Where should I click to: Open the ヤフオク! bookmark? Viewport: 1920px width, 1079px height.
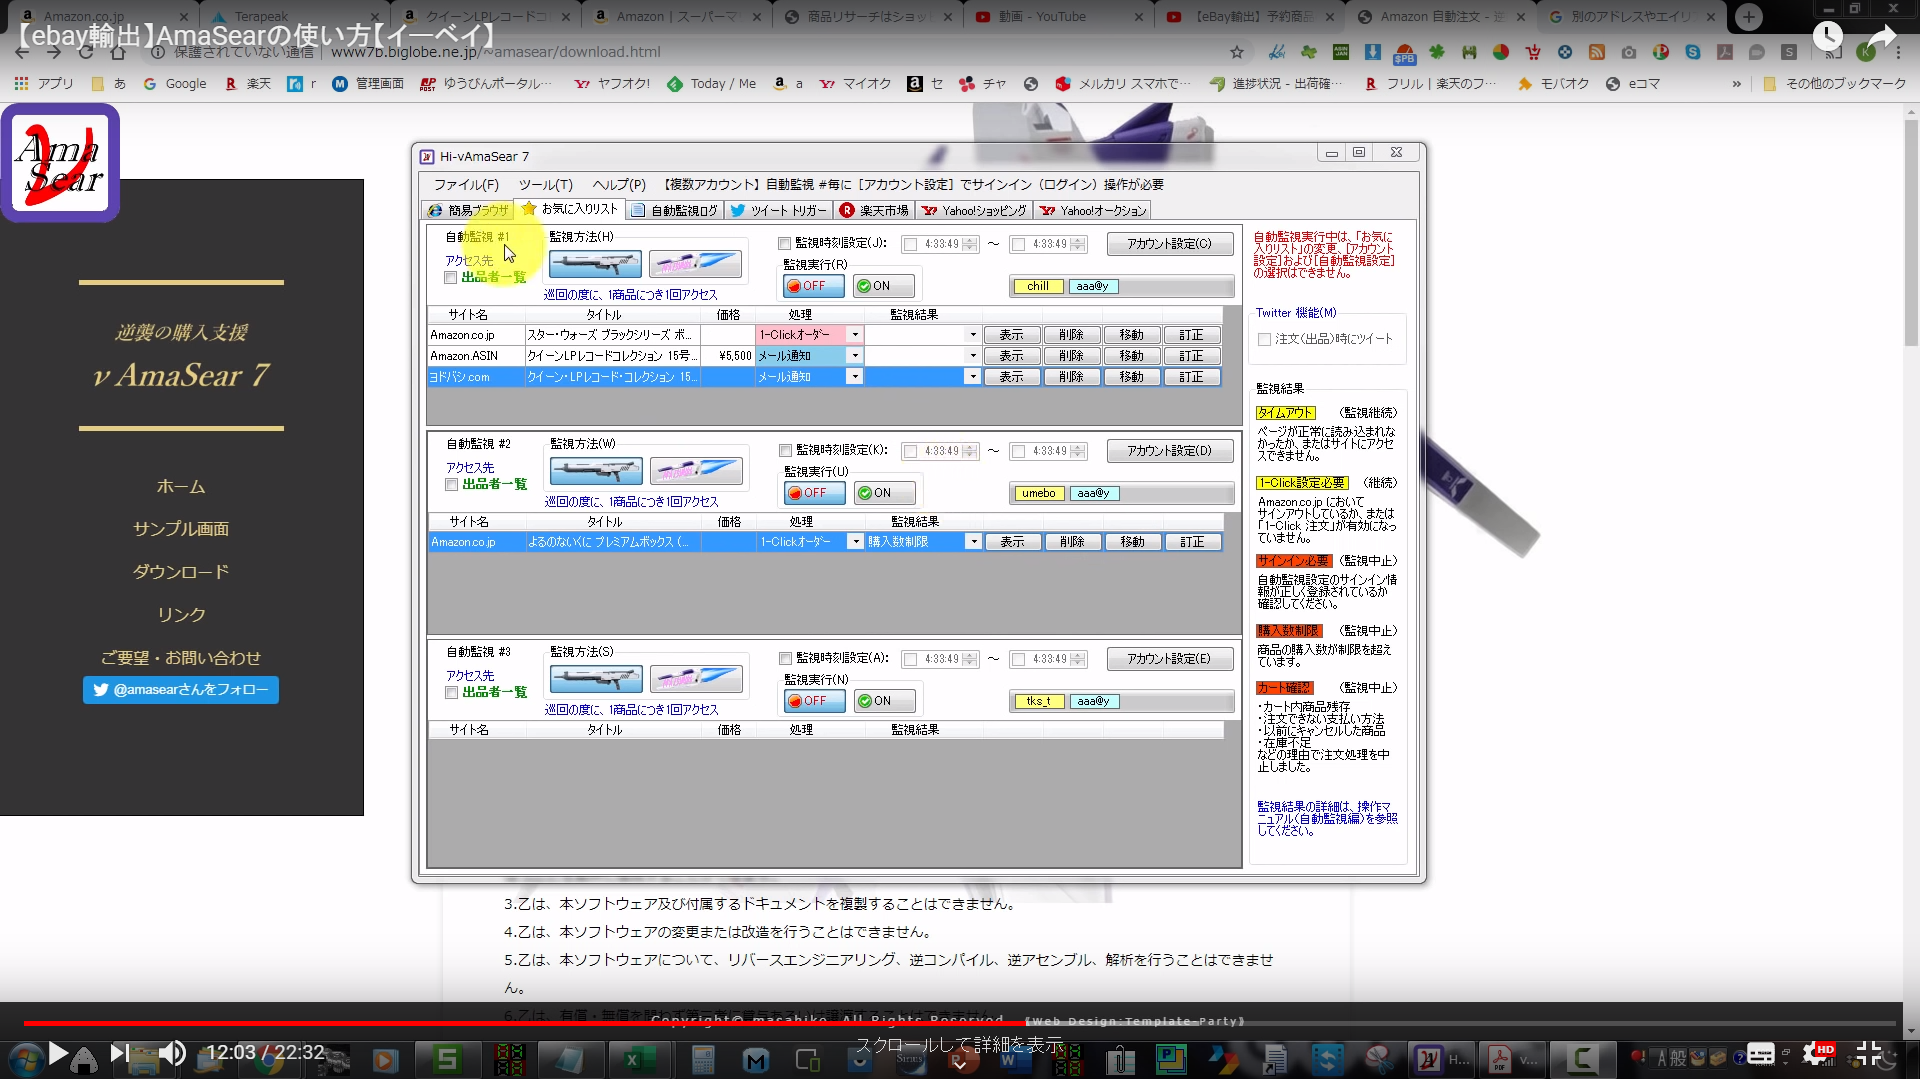click(612, 84)
